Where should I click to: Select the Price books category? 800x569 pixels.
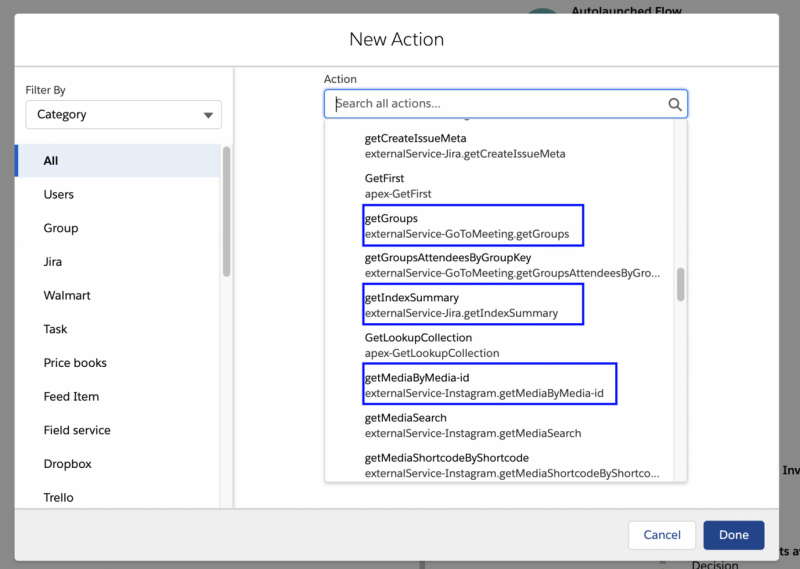[118, 363]
